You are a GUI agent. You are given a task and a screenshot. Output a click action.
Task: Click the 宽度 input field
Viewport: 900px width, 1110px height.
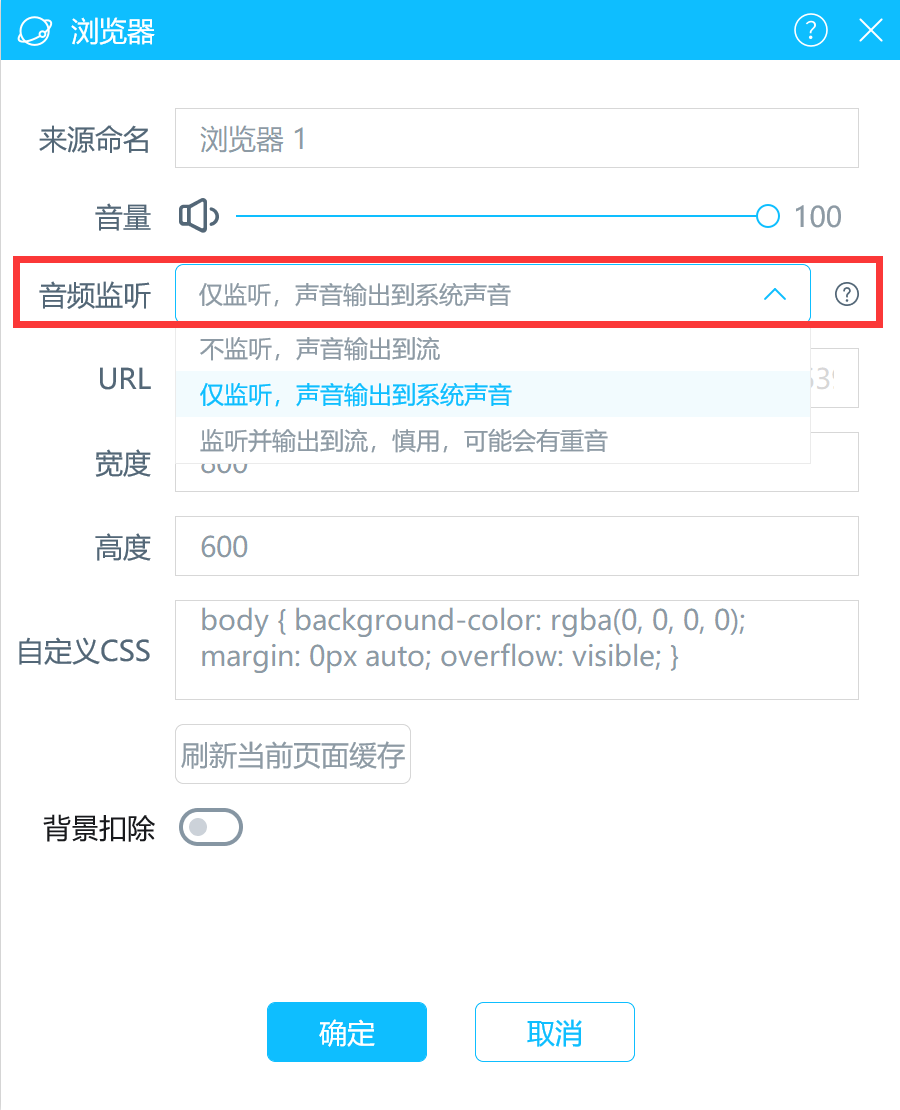[517, 478]
